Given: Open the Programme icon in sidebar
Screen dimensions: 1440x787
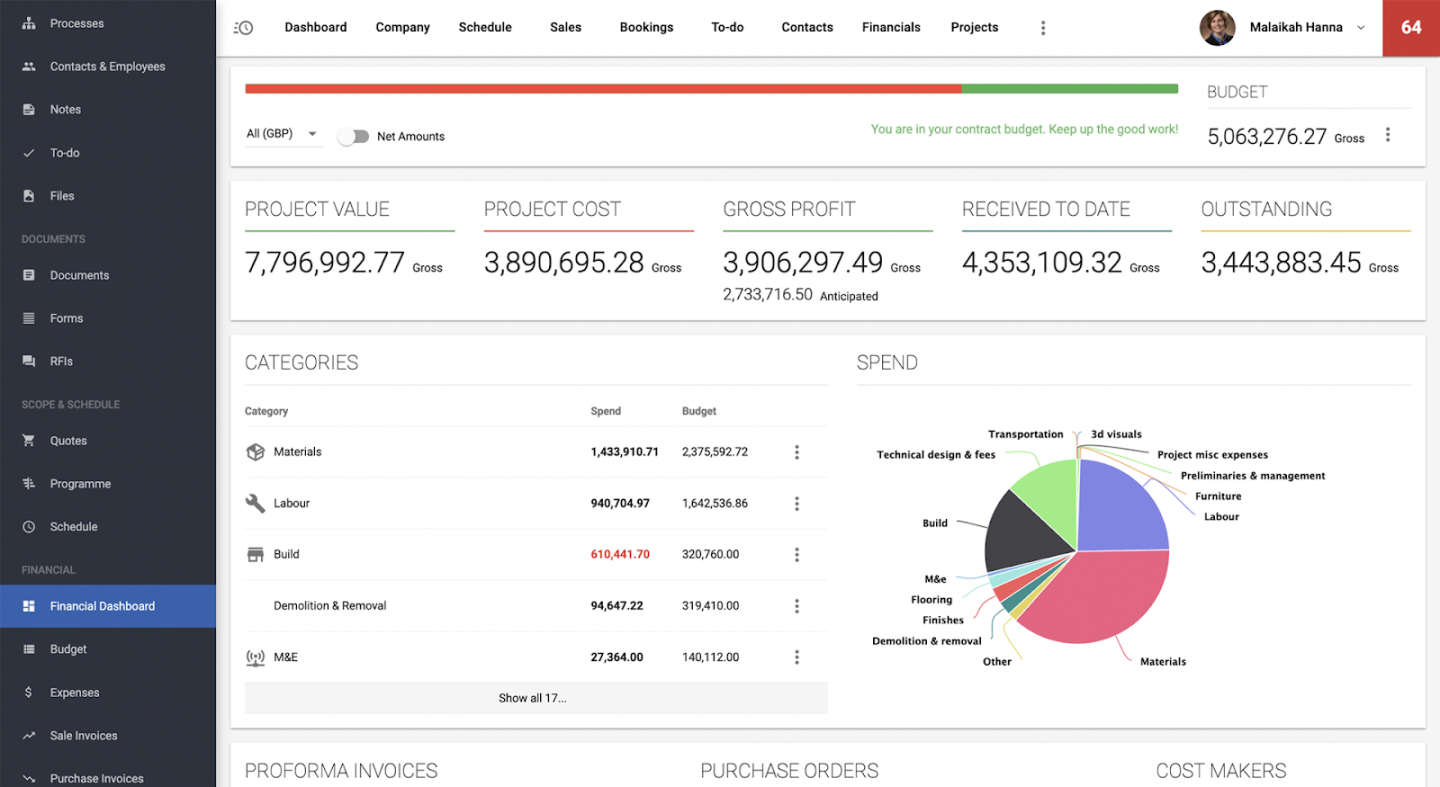Looking at the screenshot, I should 29,484.
